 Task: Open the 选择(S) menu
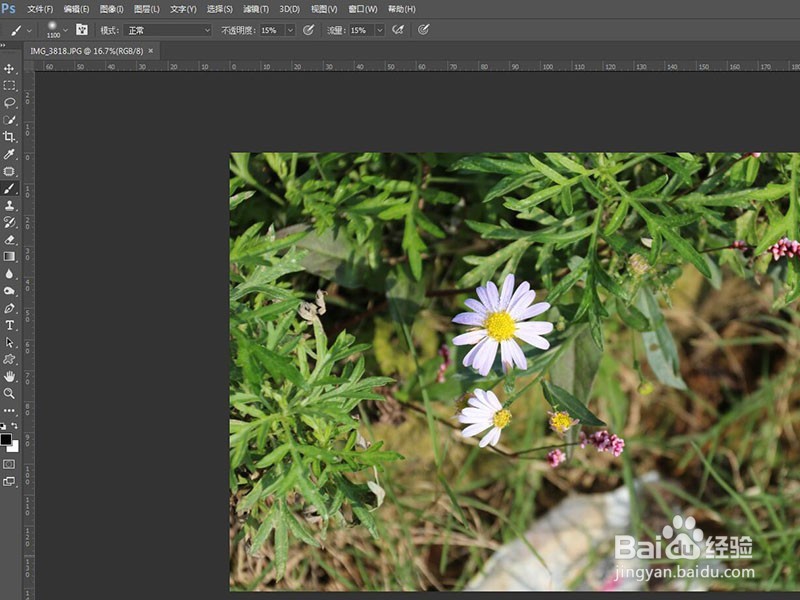click(x=219, y=9)
